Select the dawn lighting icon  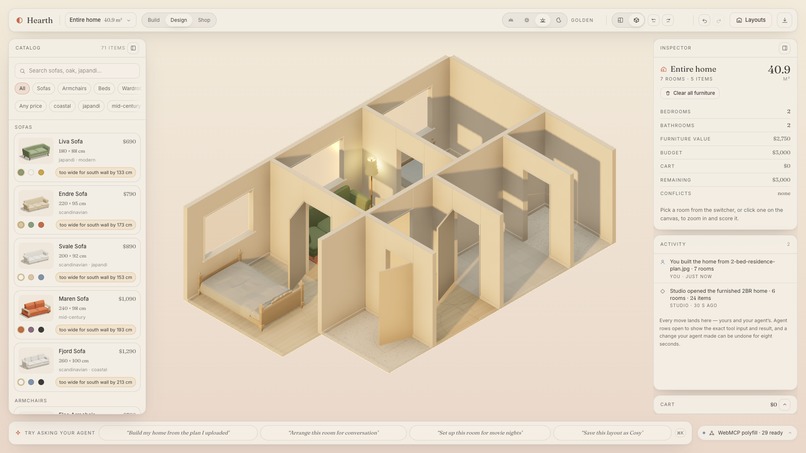click(x=510, y=20)
